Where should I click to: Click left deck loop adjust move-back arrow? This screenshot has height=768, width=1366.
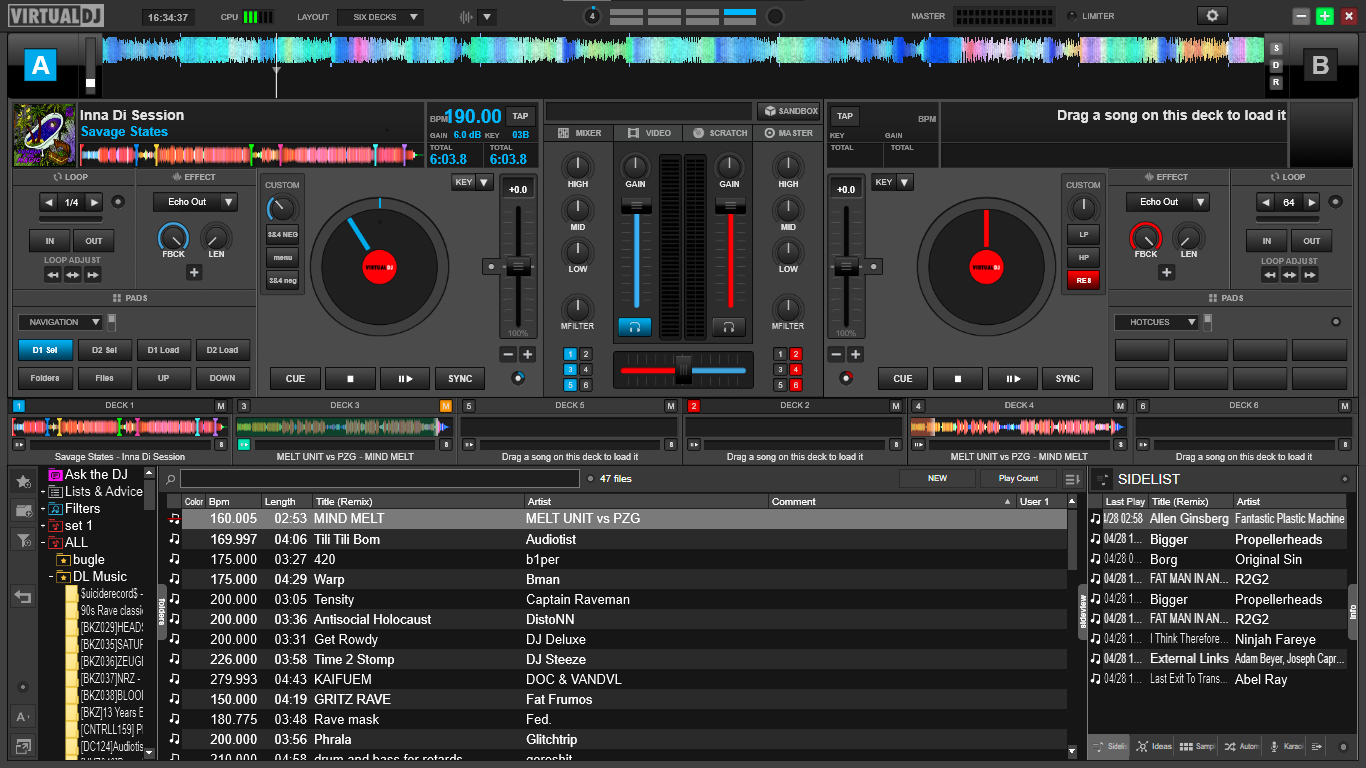pyautogui.click(x=52, y=274)
